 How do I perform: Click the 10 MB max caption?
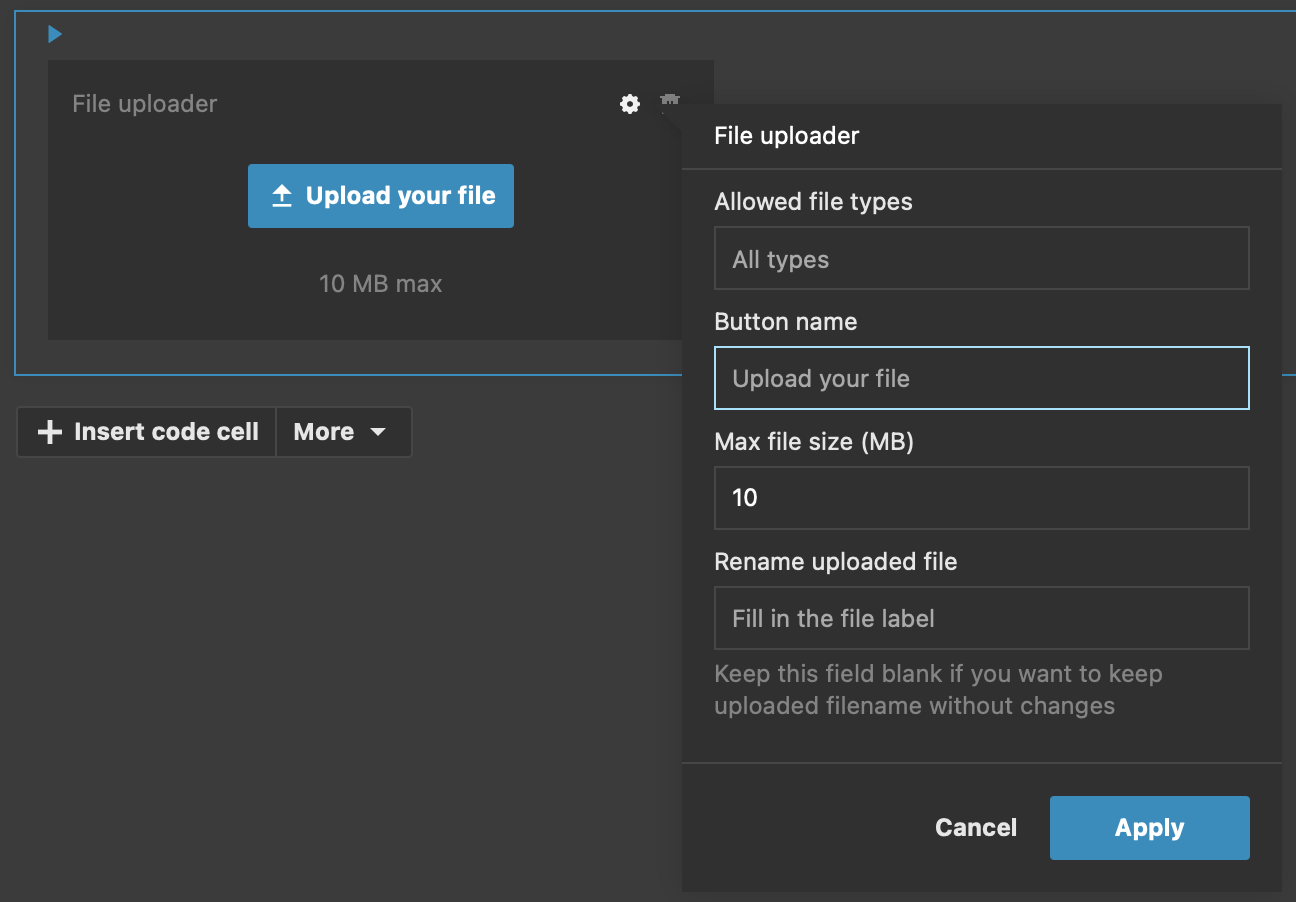pyautogui.click(x=380, y=283)
